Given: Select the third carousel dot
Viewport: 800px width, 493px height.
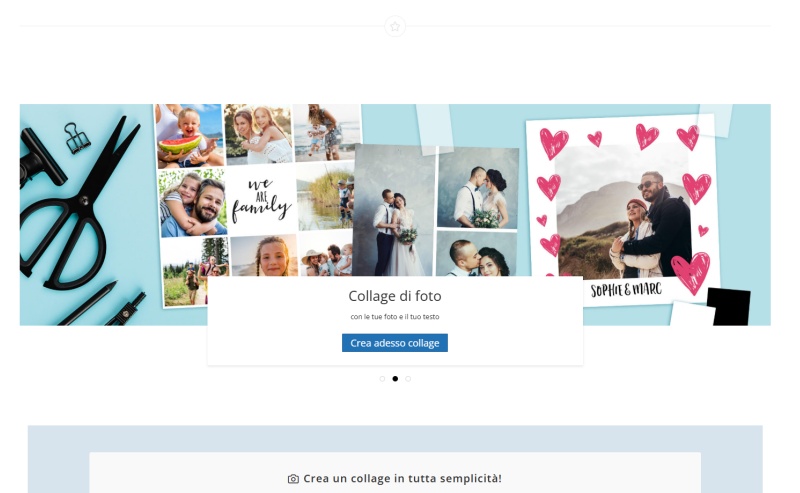Looking at the screenshot, I should point(408,379).
